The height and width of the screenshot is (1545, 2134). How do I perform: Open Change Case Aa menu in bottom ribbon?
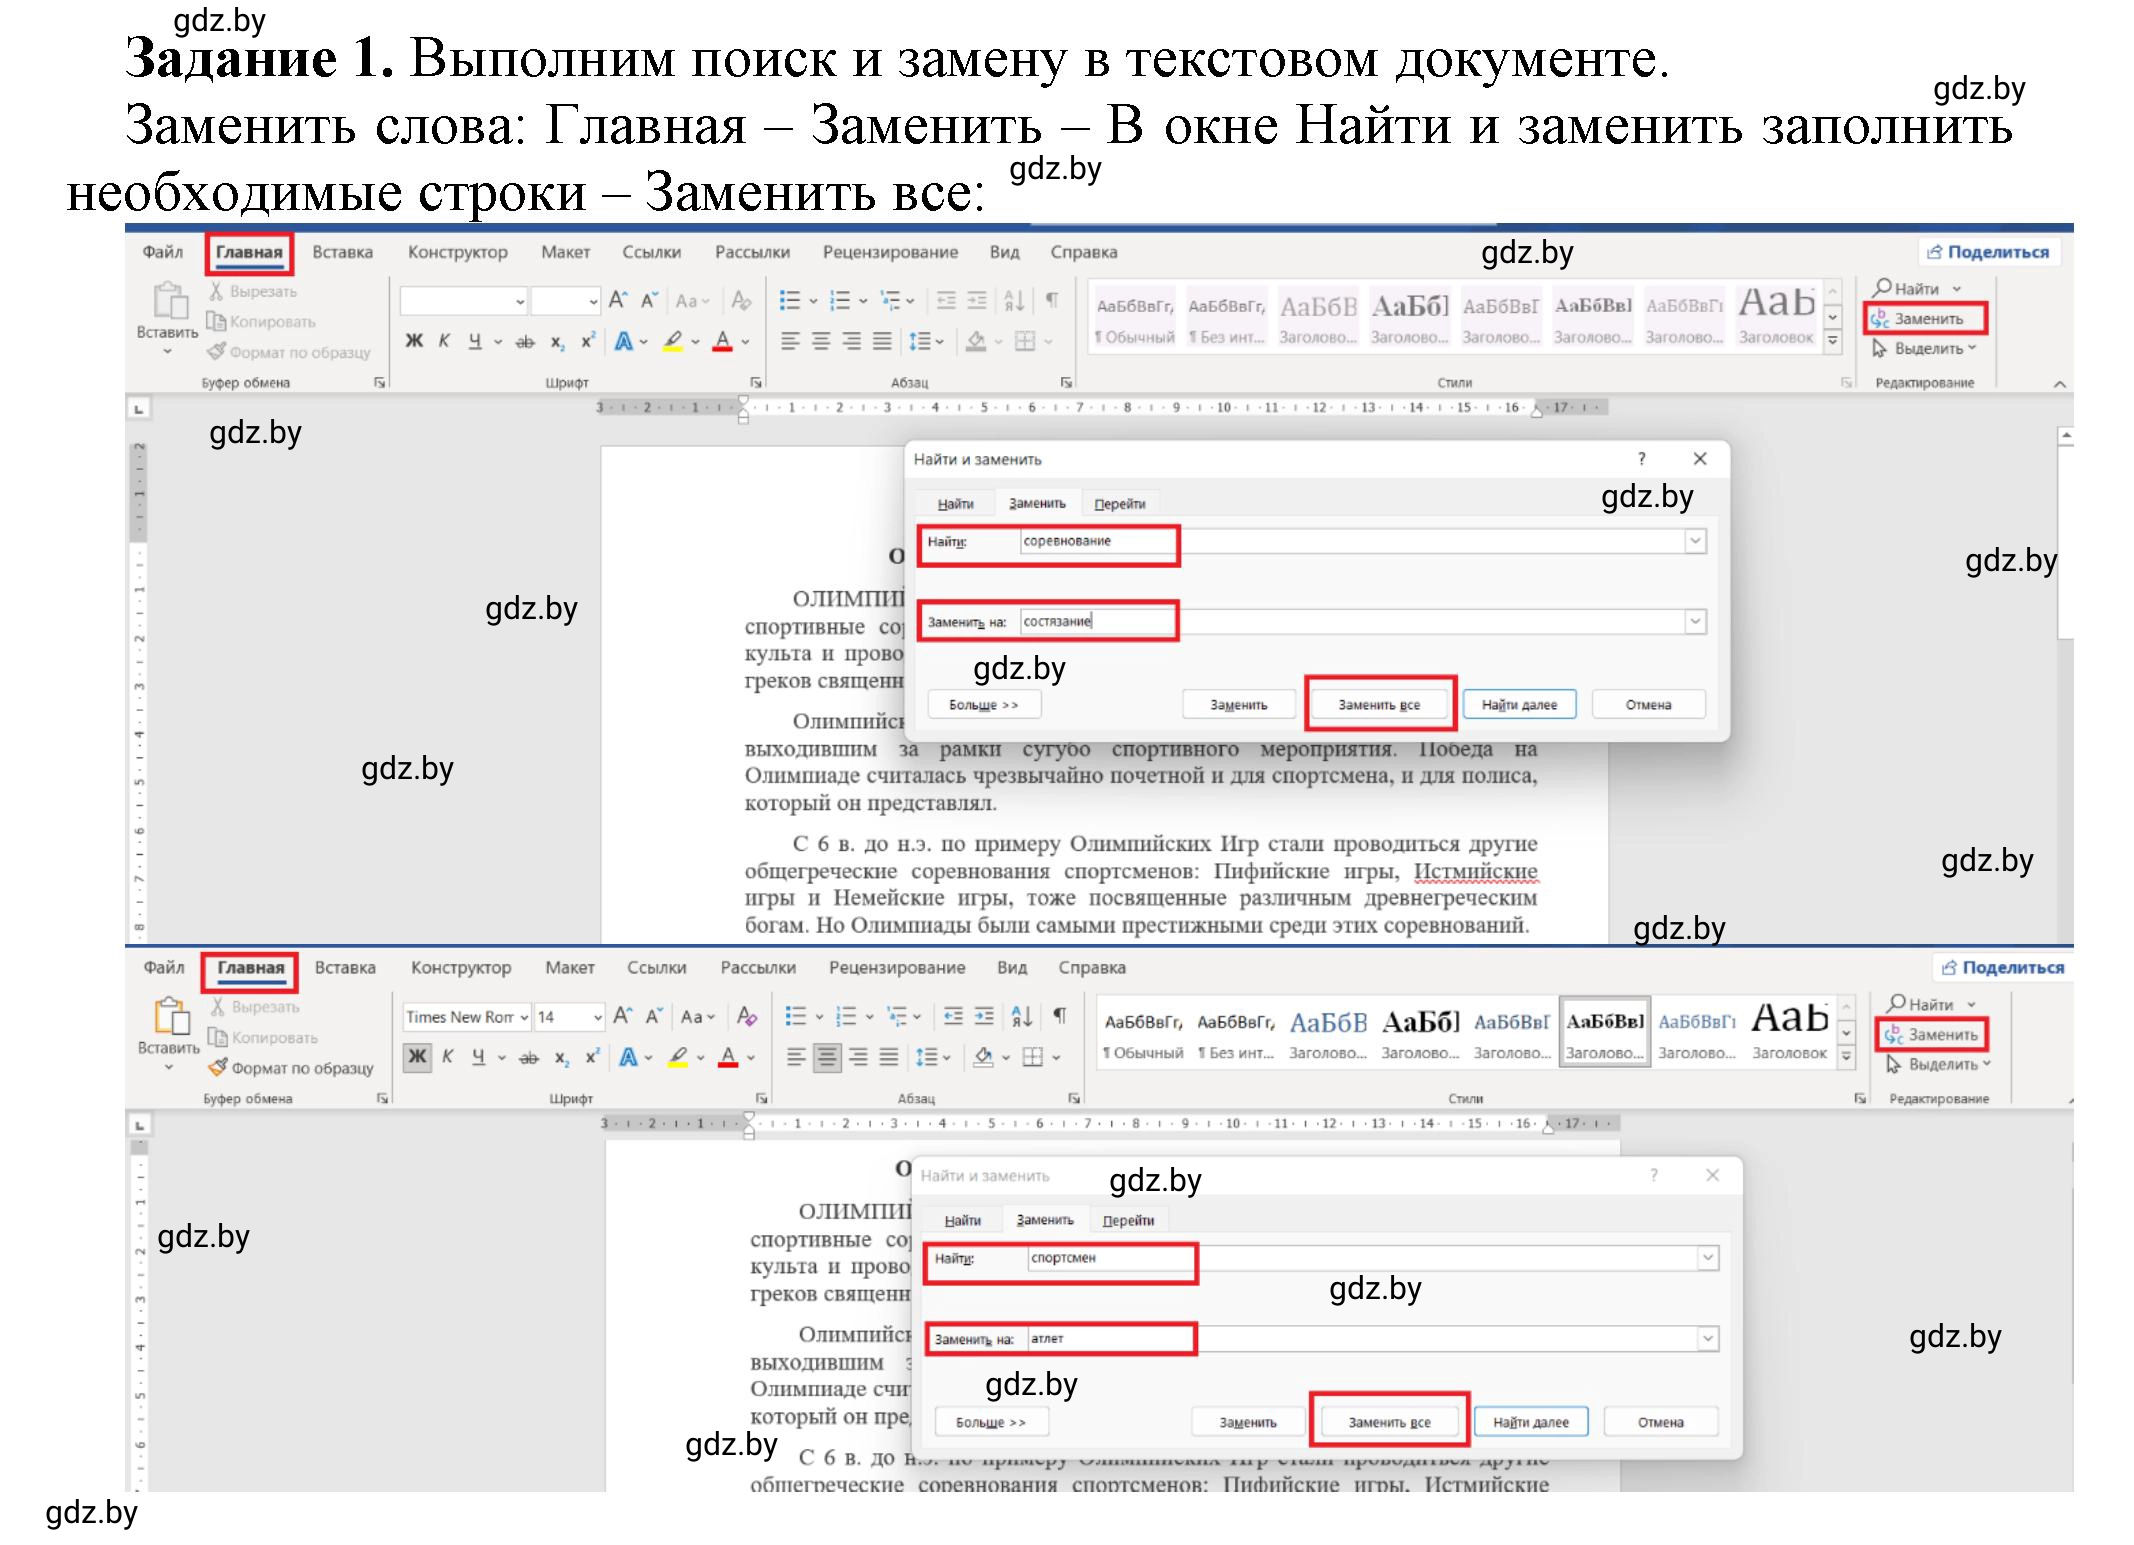(x=697, y=1017)
